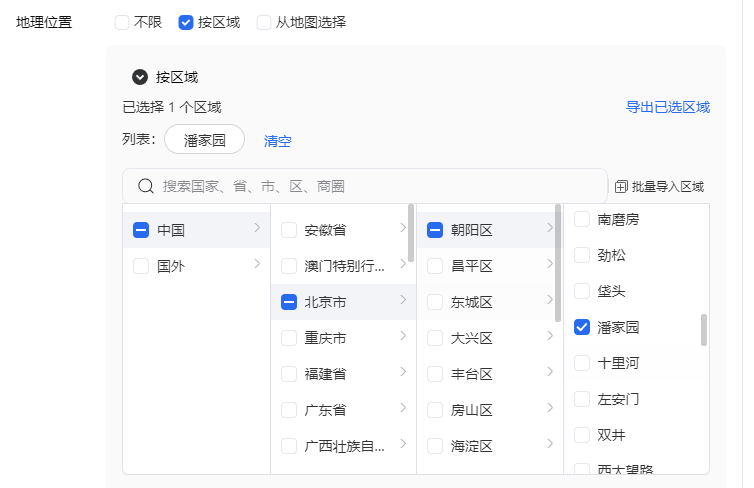Collapse the 按区域 section arrow icon
This screenshot has width=754, height=488.
[x=140, y=77]
